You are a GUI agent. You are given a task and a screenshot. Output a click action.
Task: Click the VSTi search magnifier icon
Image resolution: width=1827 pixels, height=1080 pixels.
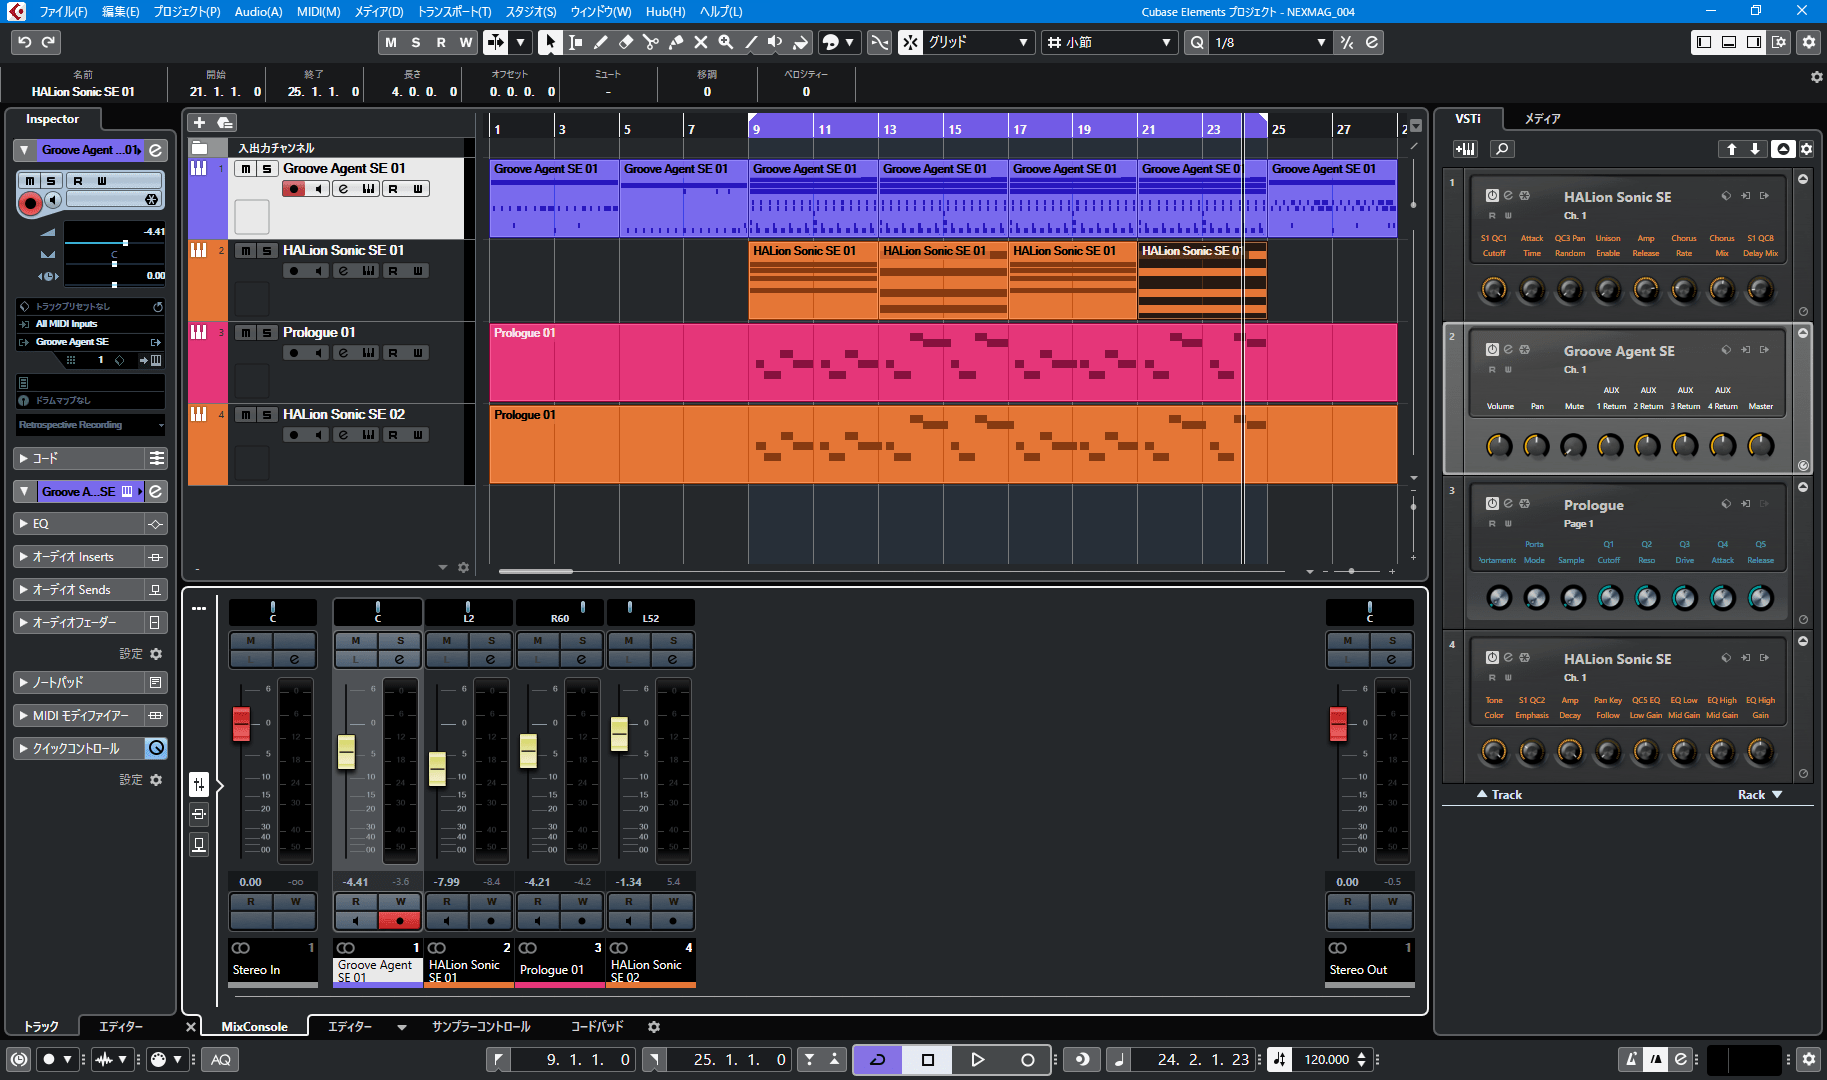(x=1502, y=149)
